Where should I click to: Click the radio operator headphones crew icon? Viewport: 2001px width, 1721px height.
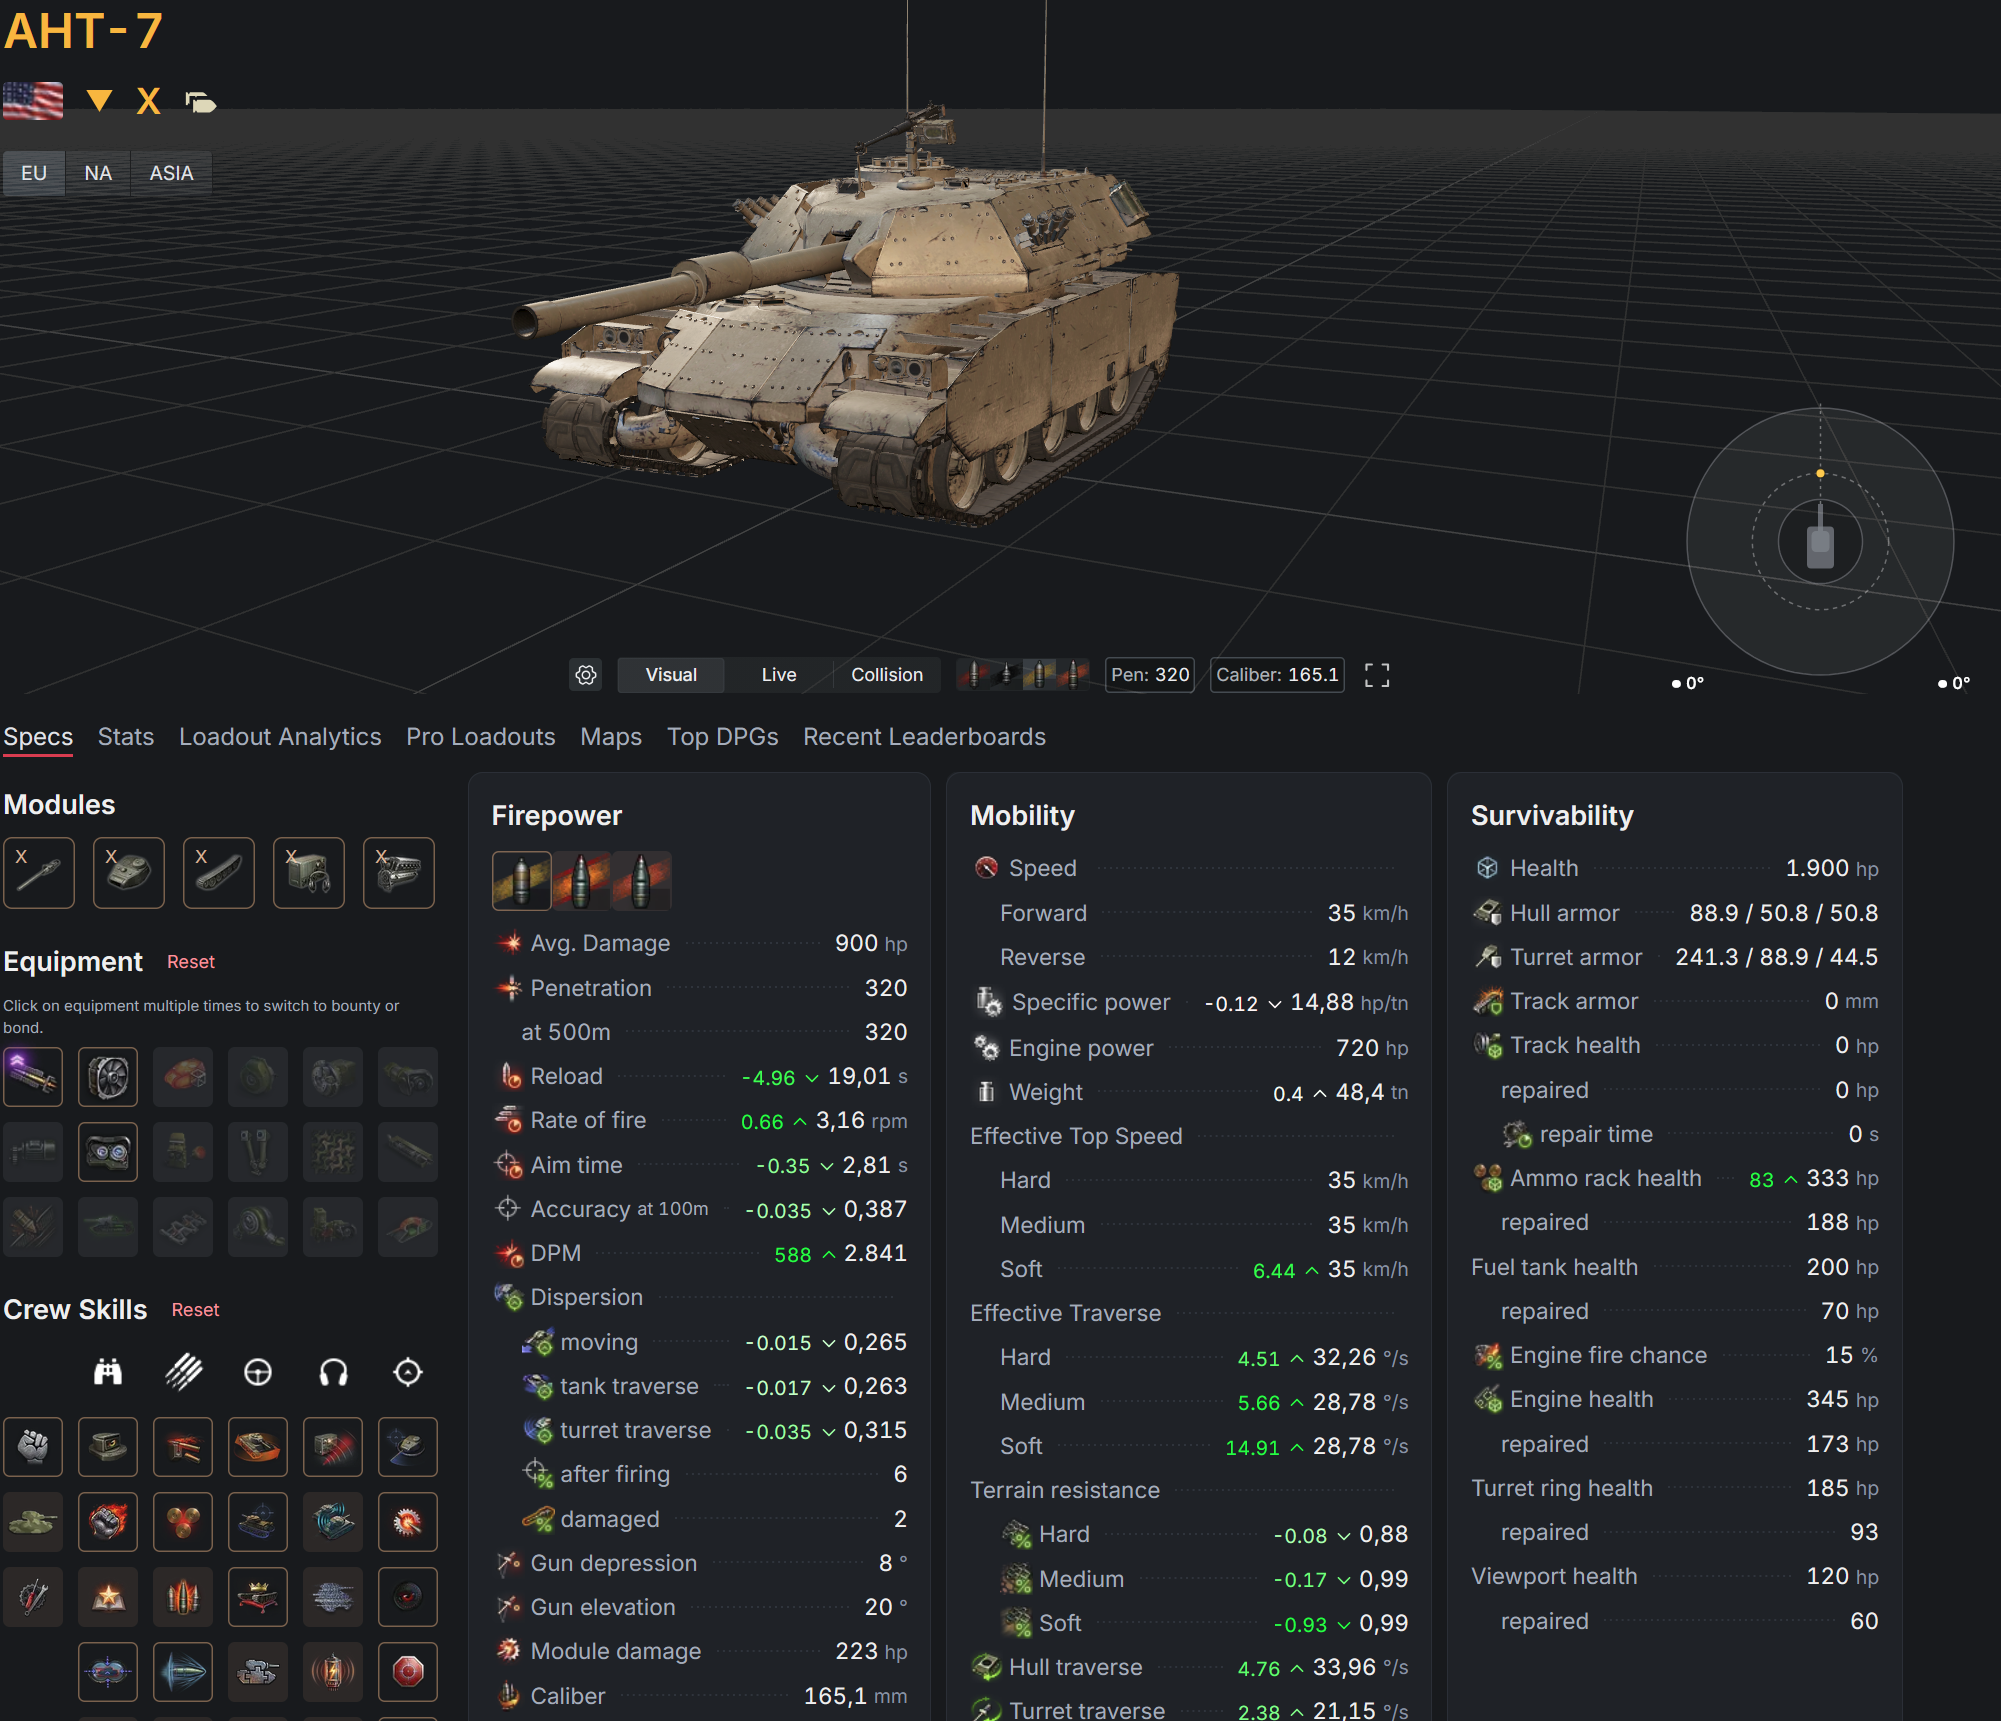pos(333,1372)
